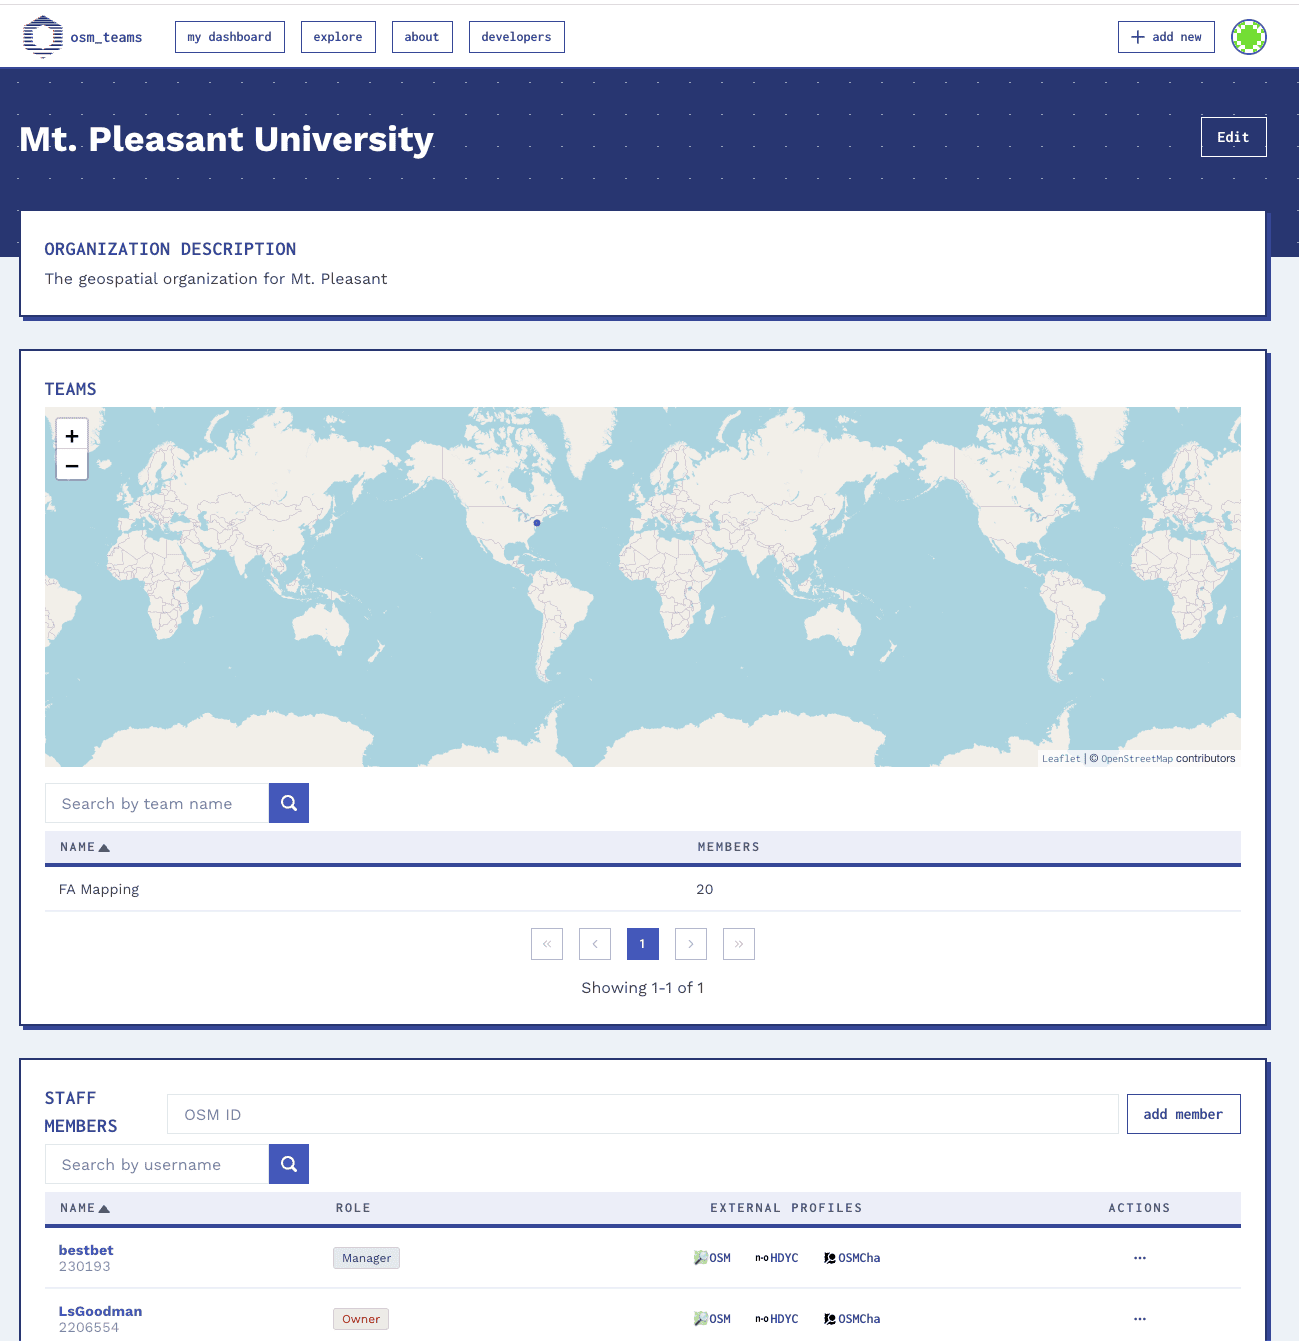The width and height of the screenshot is (1299, 1341).
Task: Open actions menu for LsGoodman
Action: [x=1139, y=1318]
